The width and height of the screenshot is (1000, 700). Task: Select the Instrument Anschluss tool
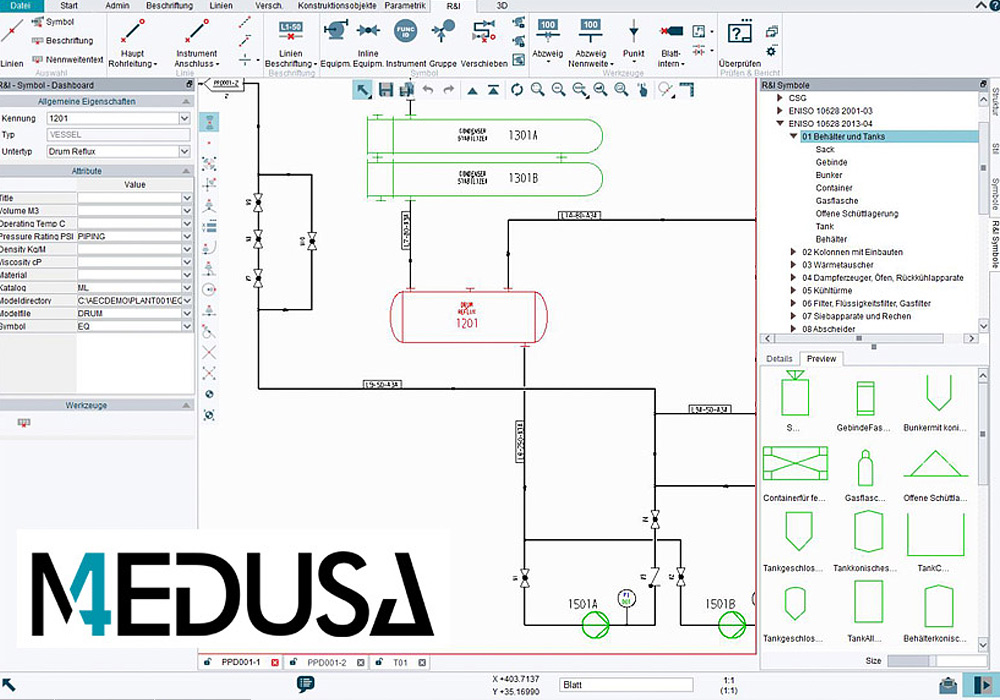click(196, 42)
